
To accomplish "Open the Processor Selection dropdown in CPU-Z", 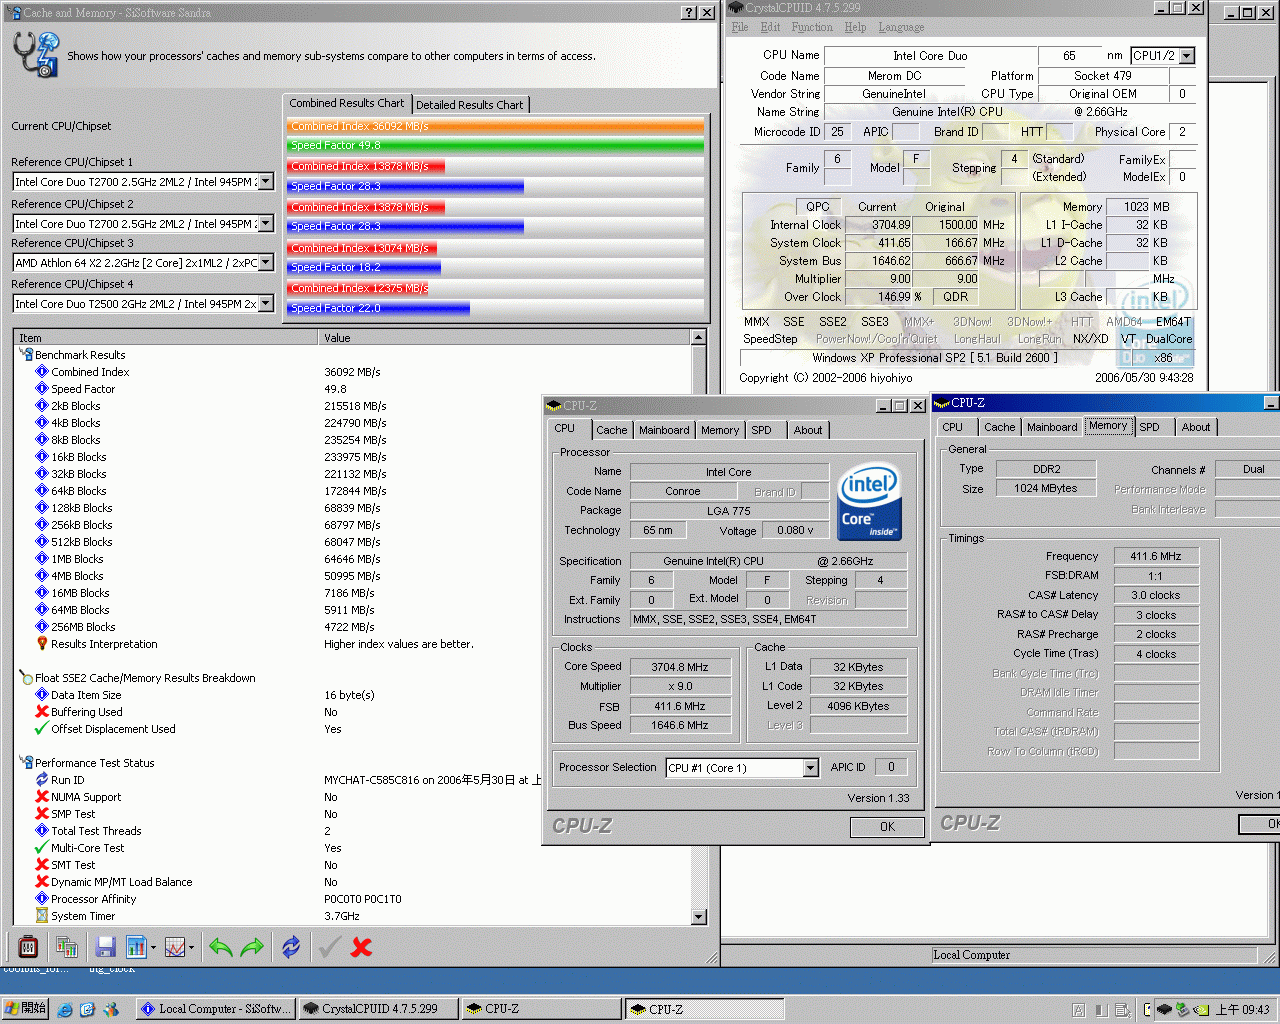I will click(810, 767).
